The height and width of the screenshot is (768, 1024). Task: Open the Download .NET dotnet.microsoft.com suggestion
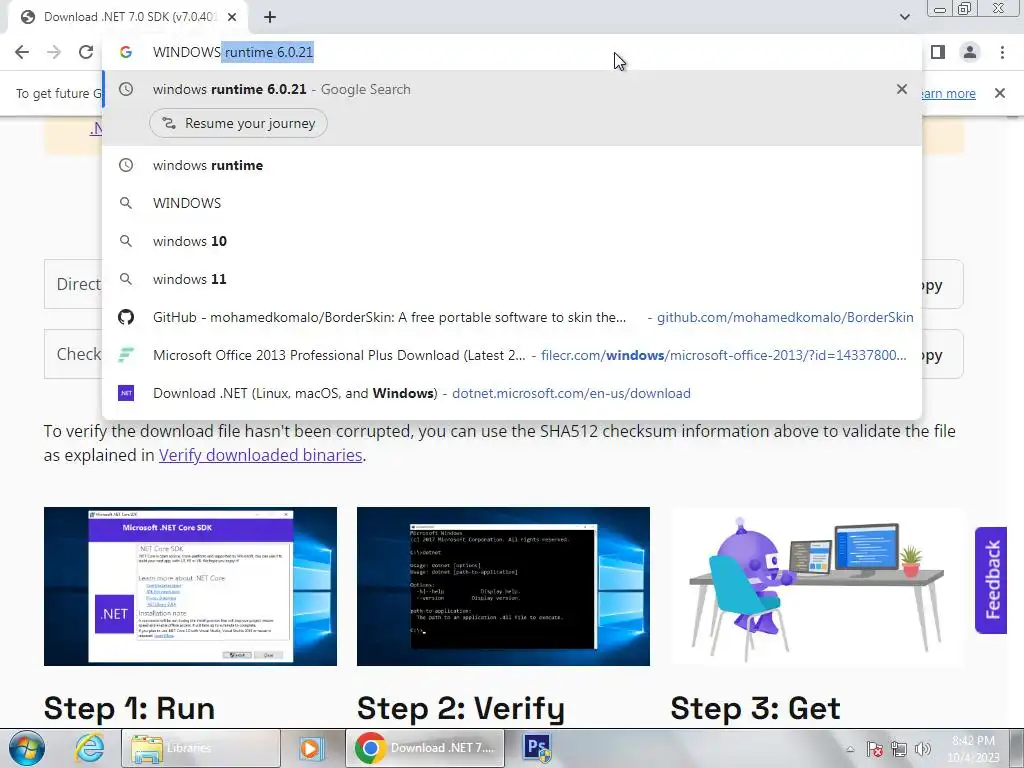coord(512,393)
